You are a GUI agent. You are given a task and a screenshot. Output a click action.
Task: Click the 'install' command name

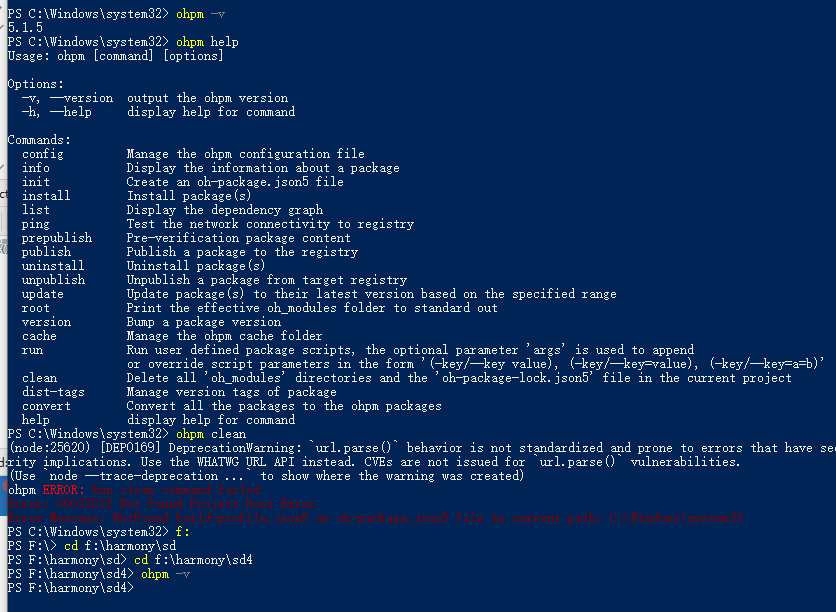(46, 196)
